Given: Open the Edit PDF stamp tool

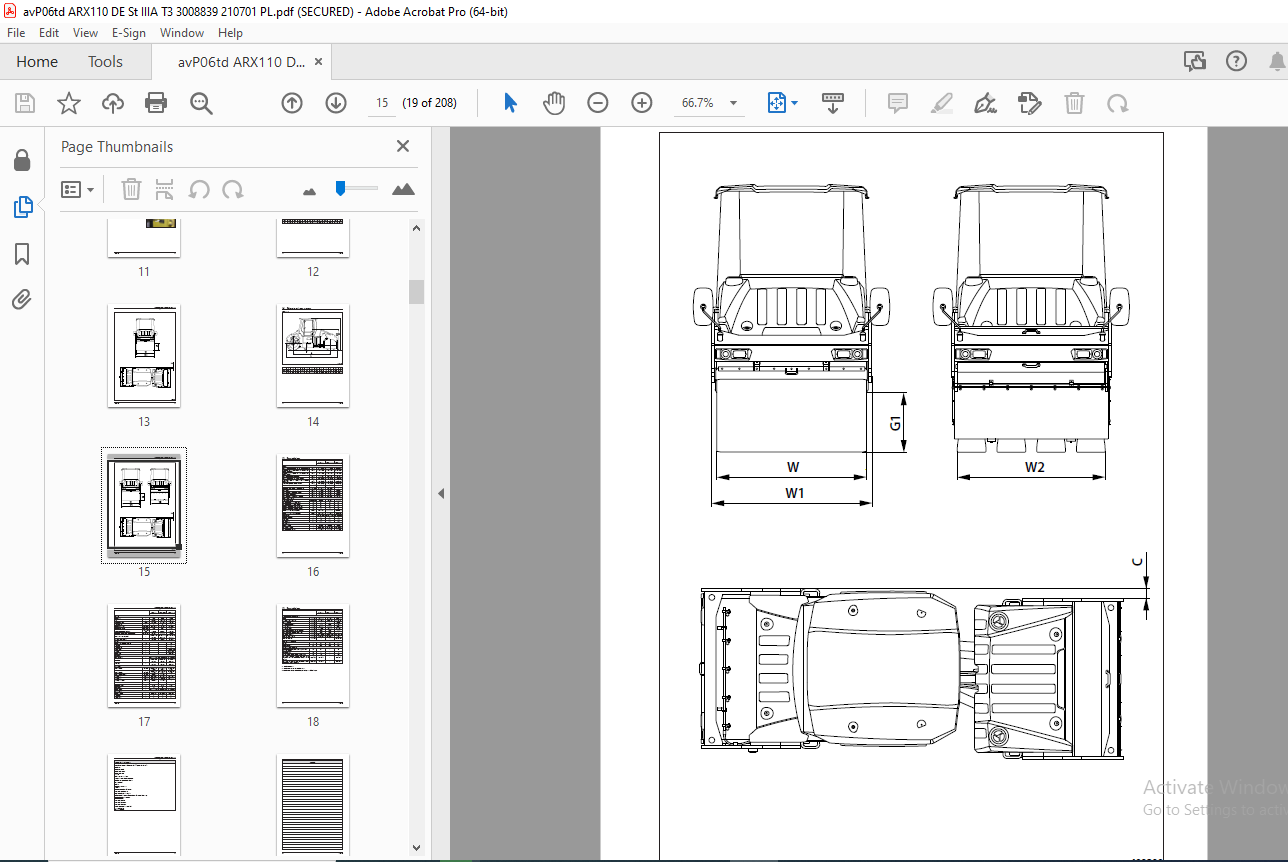Looking at the screenshot, I should (x=1030, y=103).
